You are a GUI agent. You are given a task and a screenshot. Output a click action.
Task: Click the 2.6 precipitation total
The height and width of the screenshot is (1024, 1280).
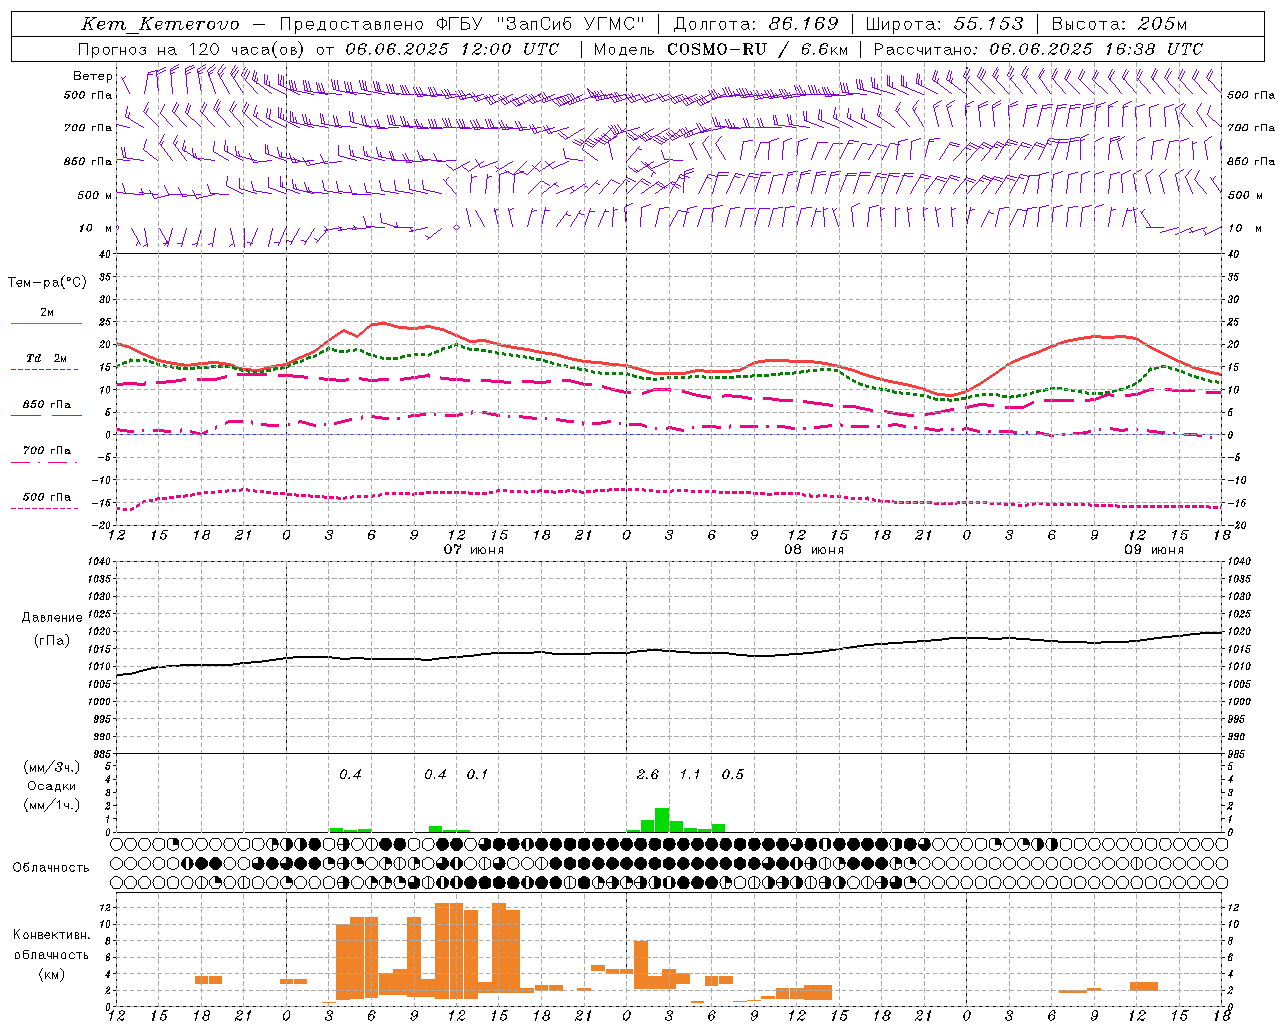[x=648, y=775]
